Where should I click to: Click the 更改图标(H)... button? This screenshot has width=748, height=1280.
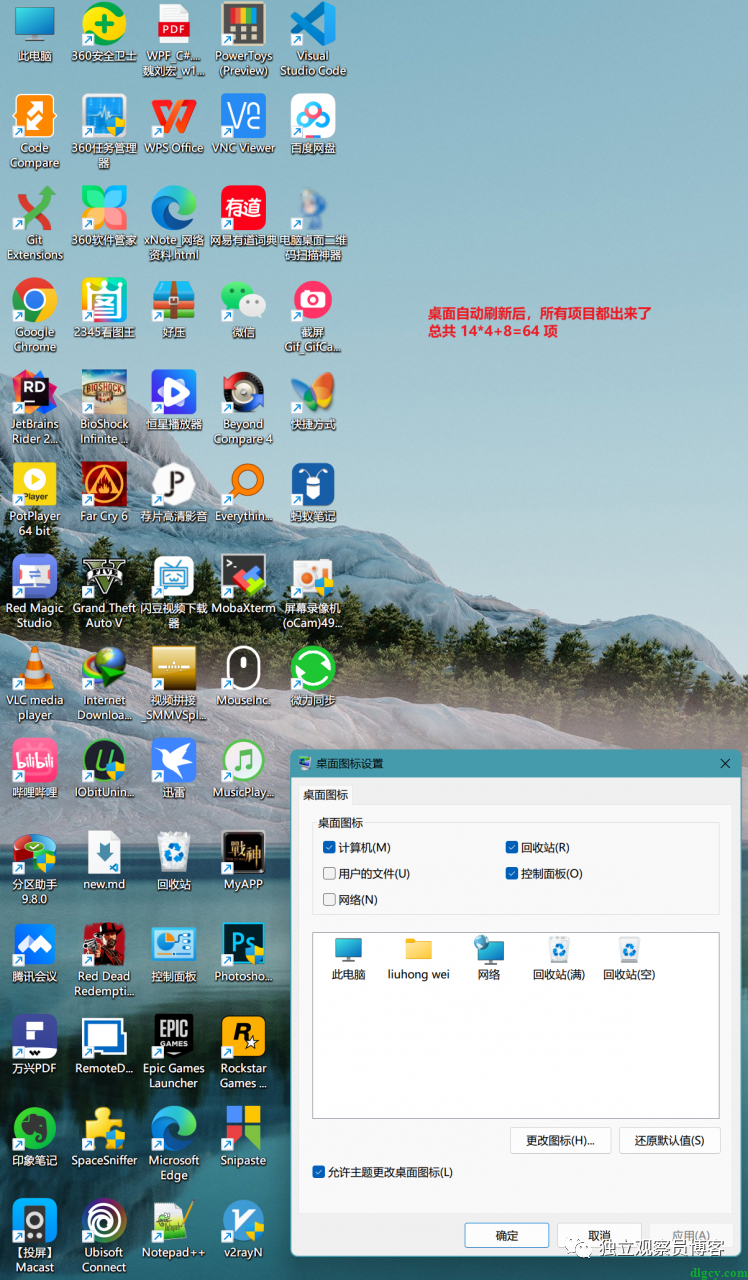pos(560,1140)
